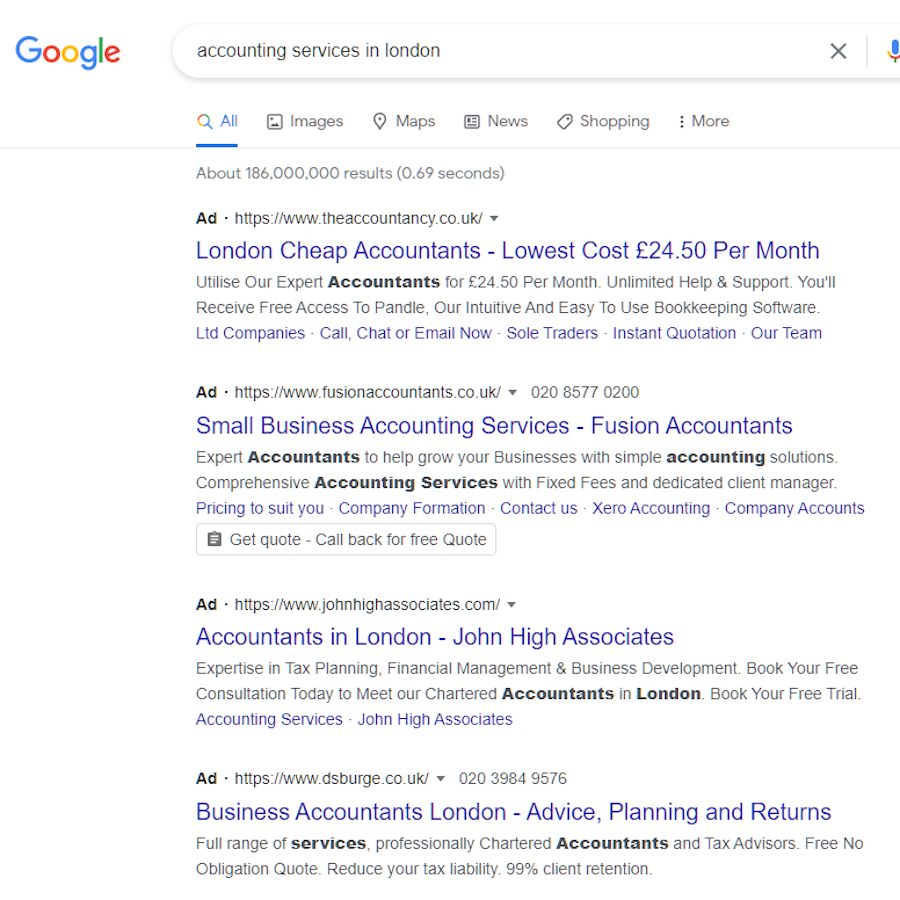Expand fusionaccountants.co.uk ad dropdown arrow

point(513,392)
